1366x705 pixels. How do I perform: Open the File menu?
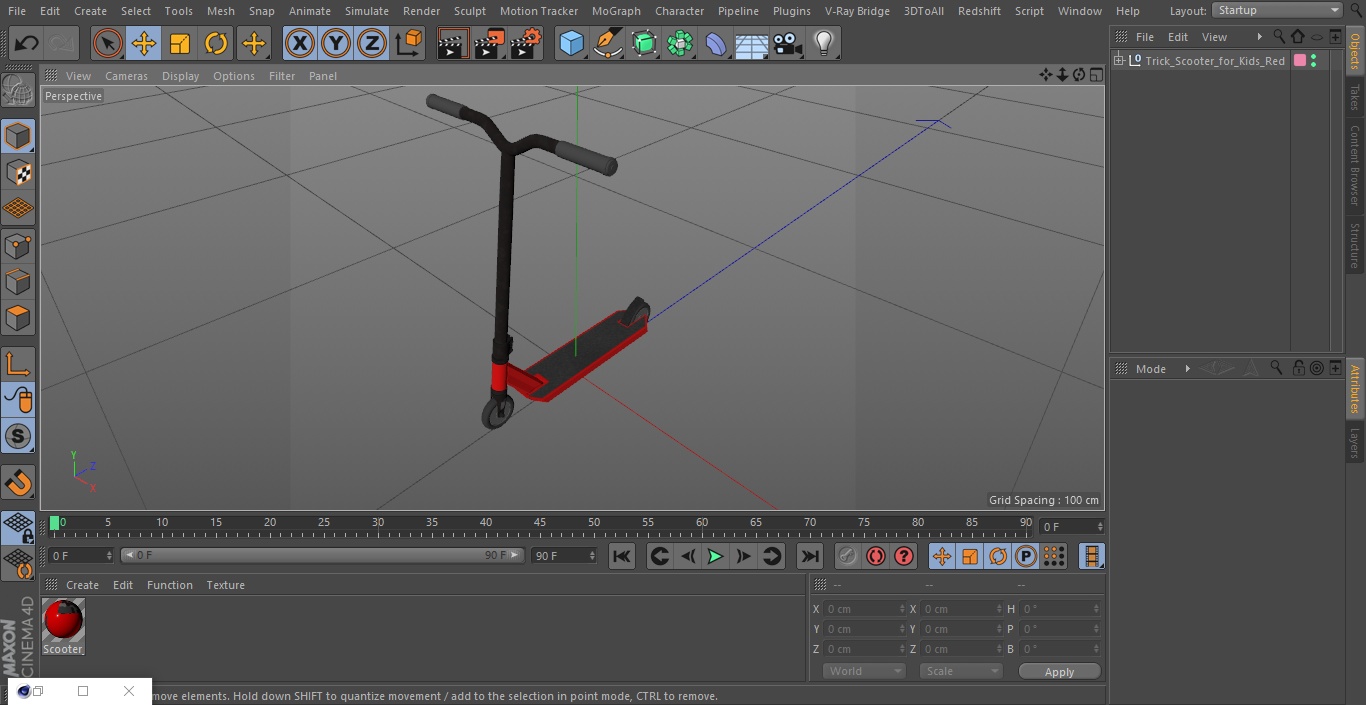[16, 10]
